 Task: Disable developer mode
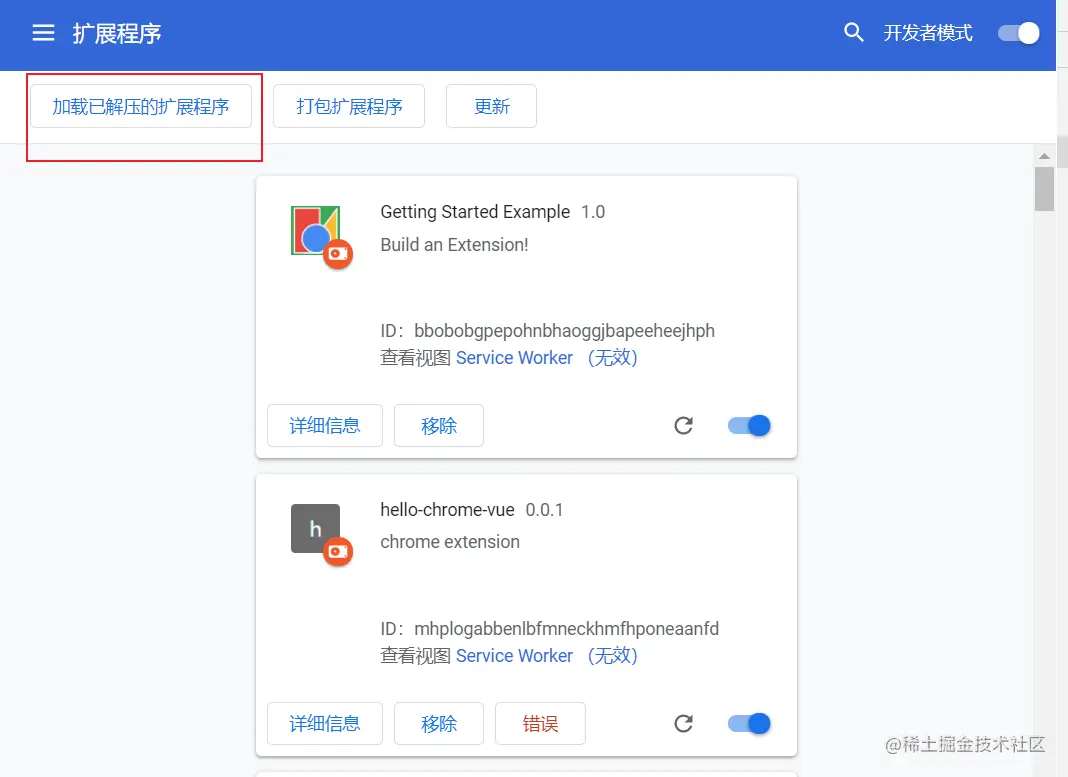(1017, 32)
